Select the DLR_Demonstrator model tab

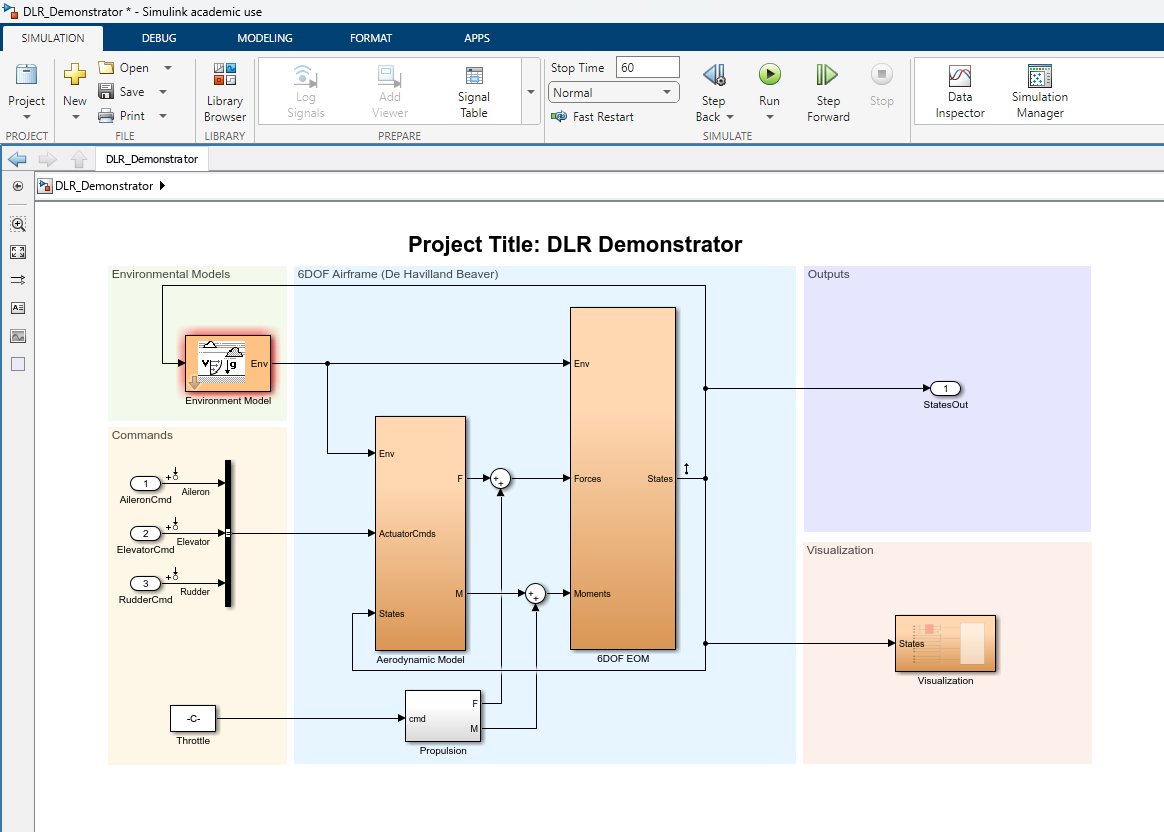pos(152,159)
